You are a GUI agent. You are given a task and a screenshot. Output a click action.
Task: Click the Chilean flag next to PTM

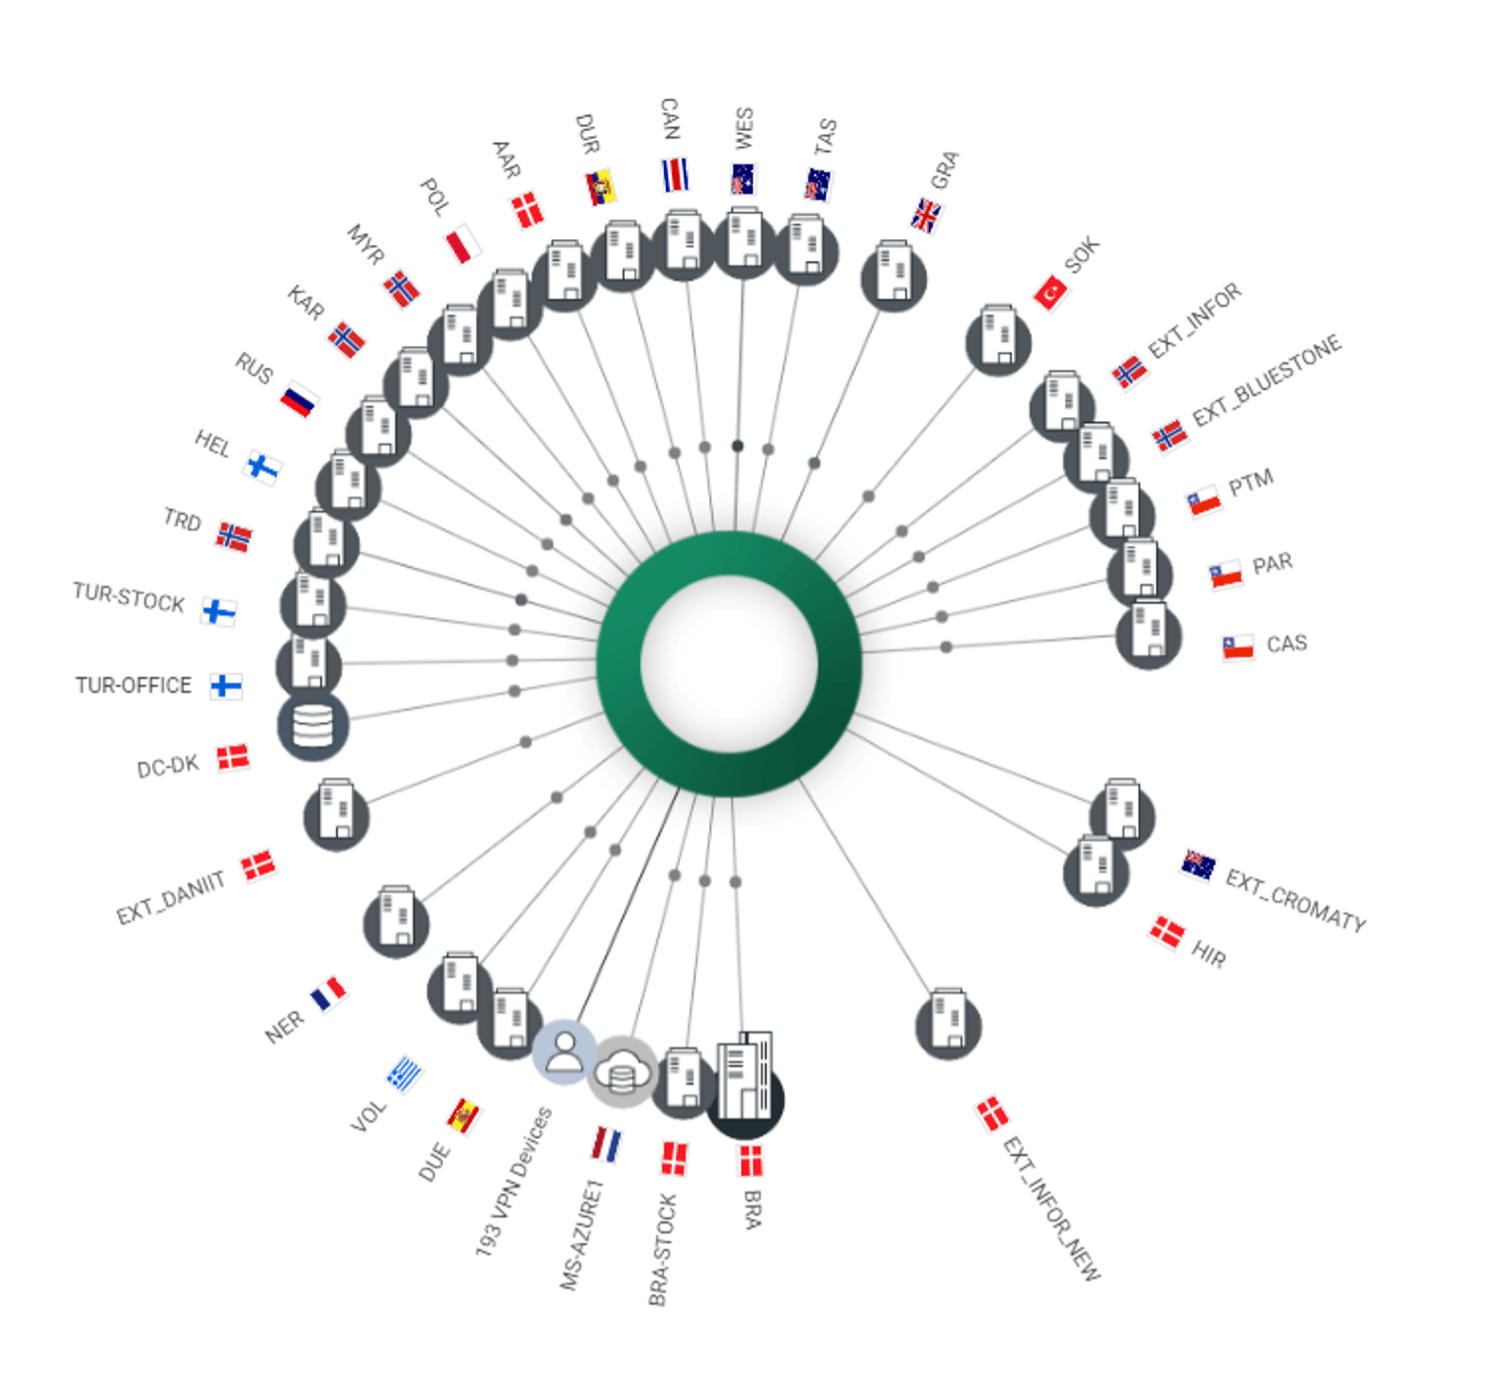tap(1204, 501)
